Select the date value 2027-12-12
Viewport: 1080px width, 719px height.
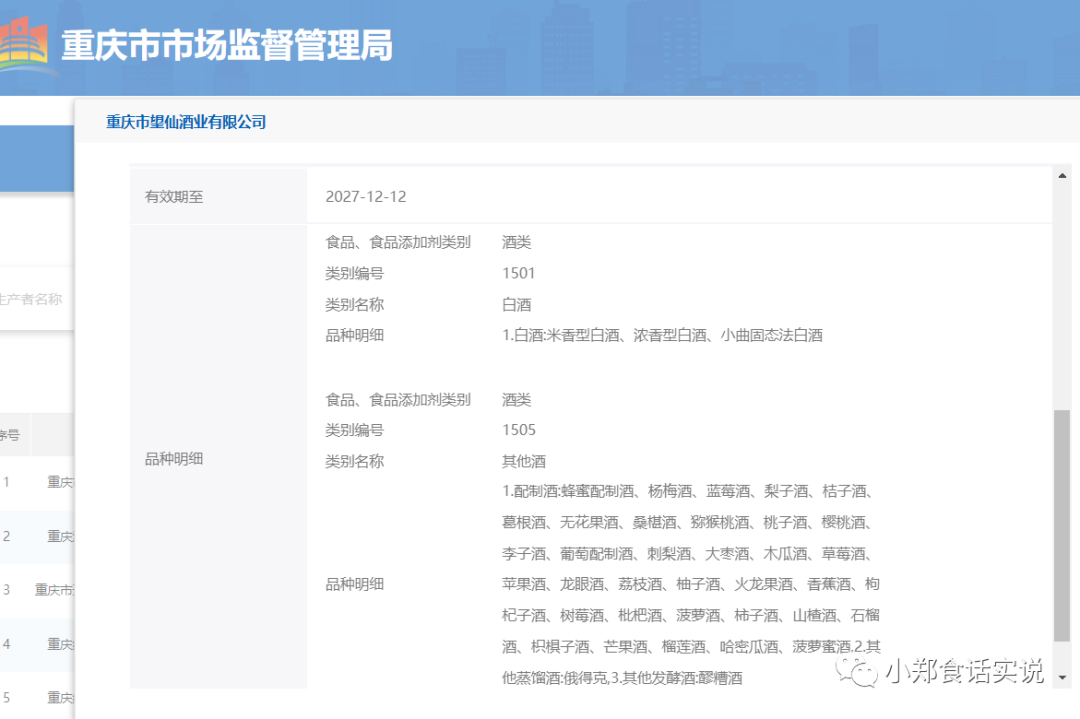[366, 197]
